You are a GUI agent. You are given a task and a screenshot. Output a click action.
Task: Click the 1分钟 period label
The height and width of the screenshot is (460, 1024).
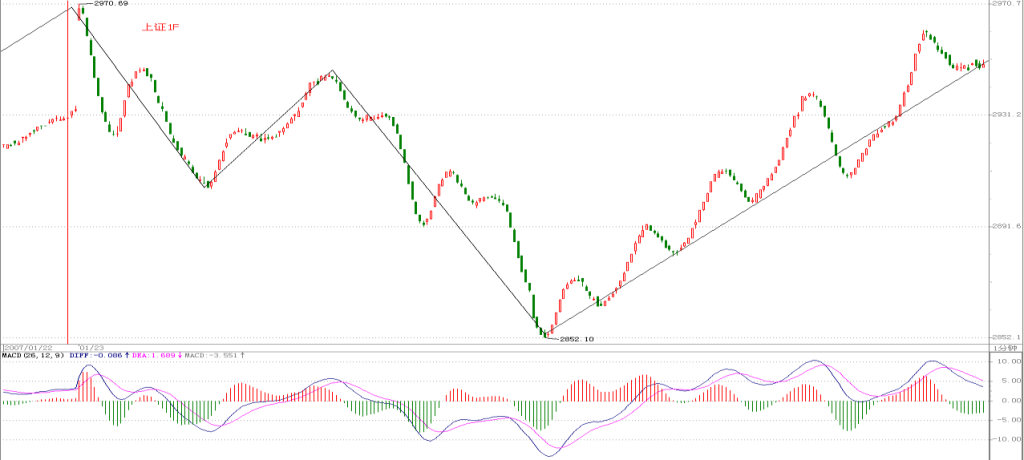point(1006,348)
